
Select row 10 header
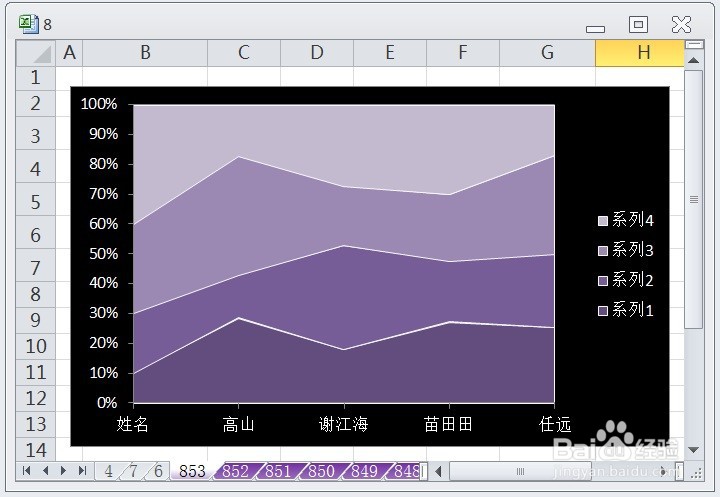[x=36, y=346]
